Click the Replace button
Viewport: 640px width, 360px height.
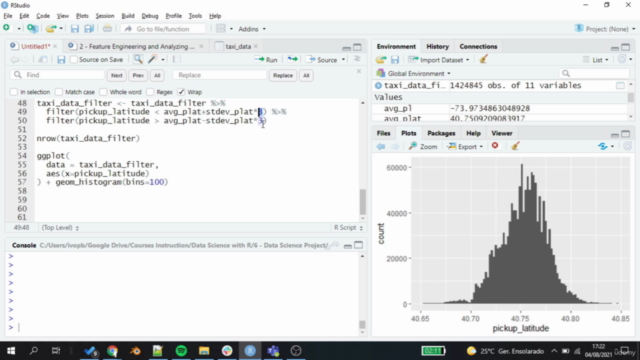coord(283,75)
